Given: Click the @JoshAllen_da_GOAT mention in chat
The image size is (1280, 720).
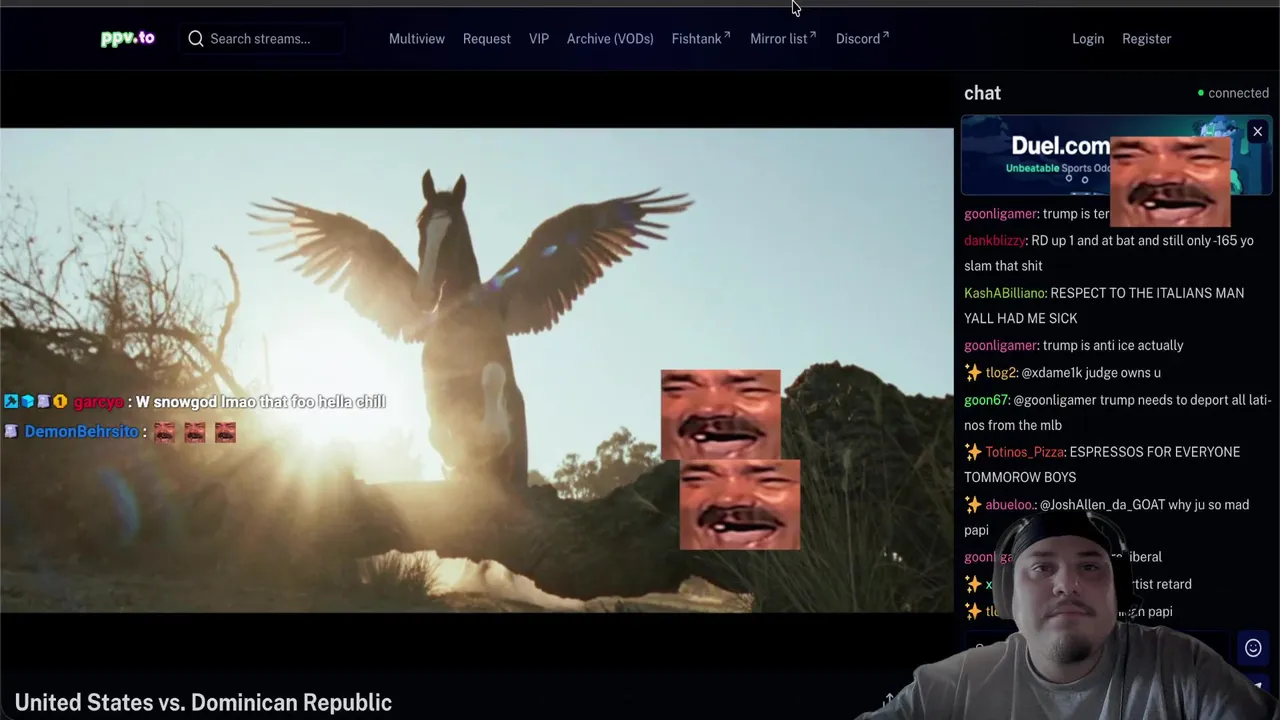Looking at the screenshot, I should (1102, 504).
